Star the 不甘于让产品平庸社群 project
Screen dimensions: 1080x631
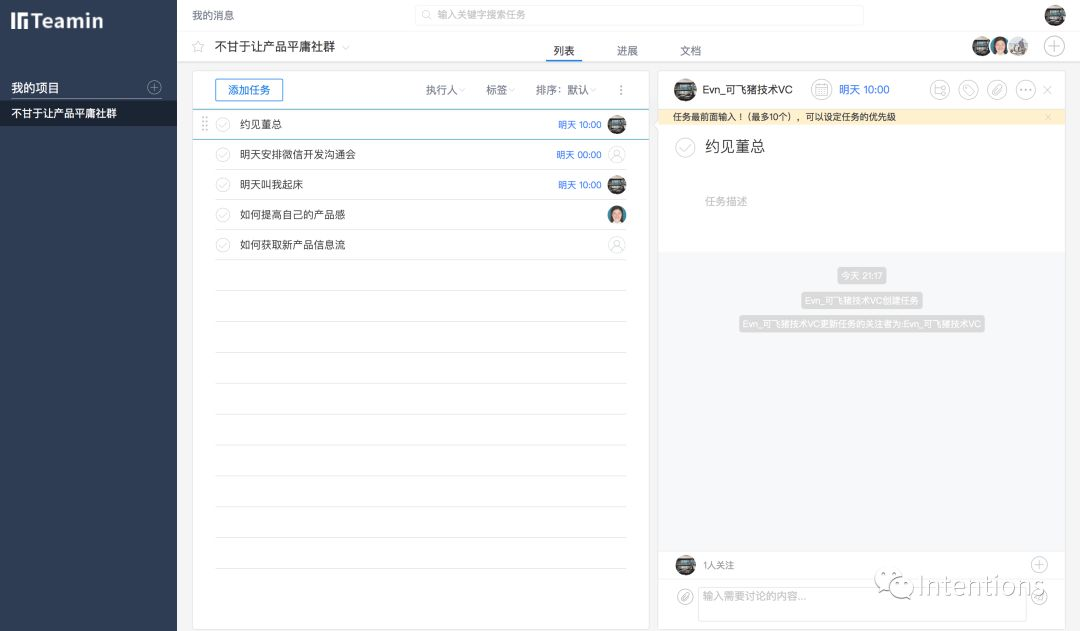pyautogui.click(x=198, y=47)
